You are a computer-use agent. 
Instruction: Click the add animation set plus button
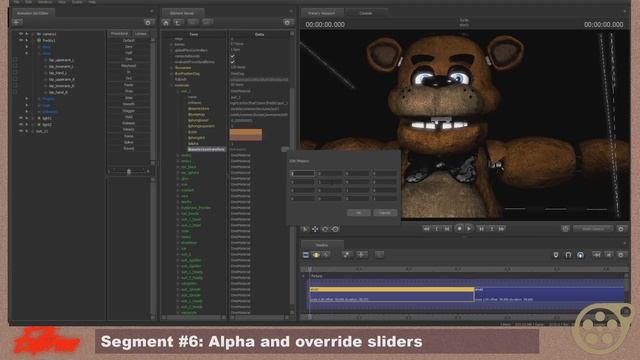pos(17,22)
